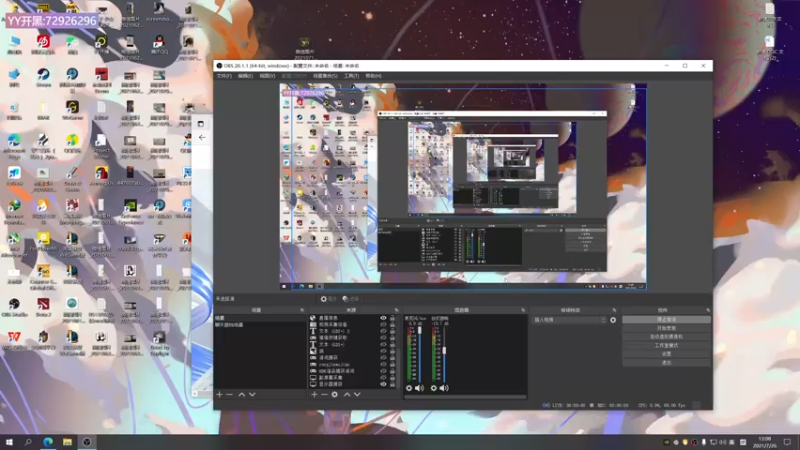Image resolution: width=800 pixels, height=450 pixels.
Task: Open the 文件(F) menu
Action: click(x=224, y=76)
